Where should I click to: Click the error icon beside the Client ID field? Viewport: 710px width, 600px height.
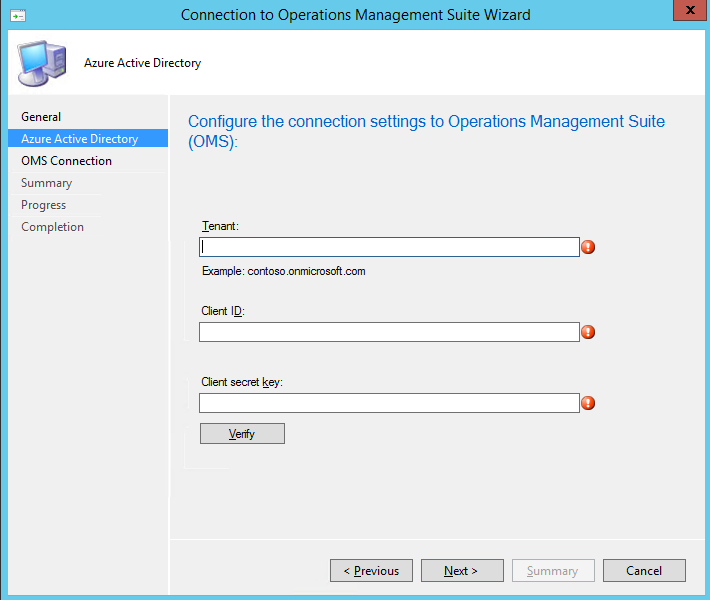tap(588, 332)
